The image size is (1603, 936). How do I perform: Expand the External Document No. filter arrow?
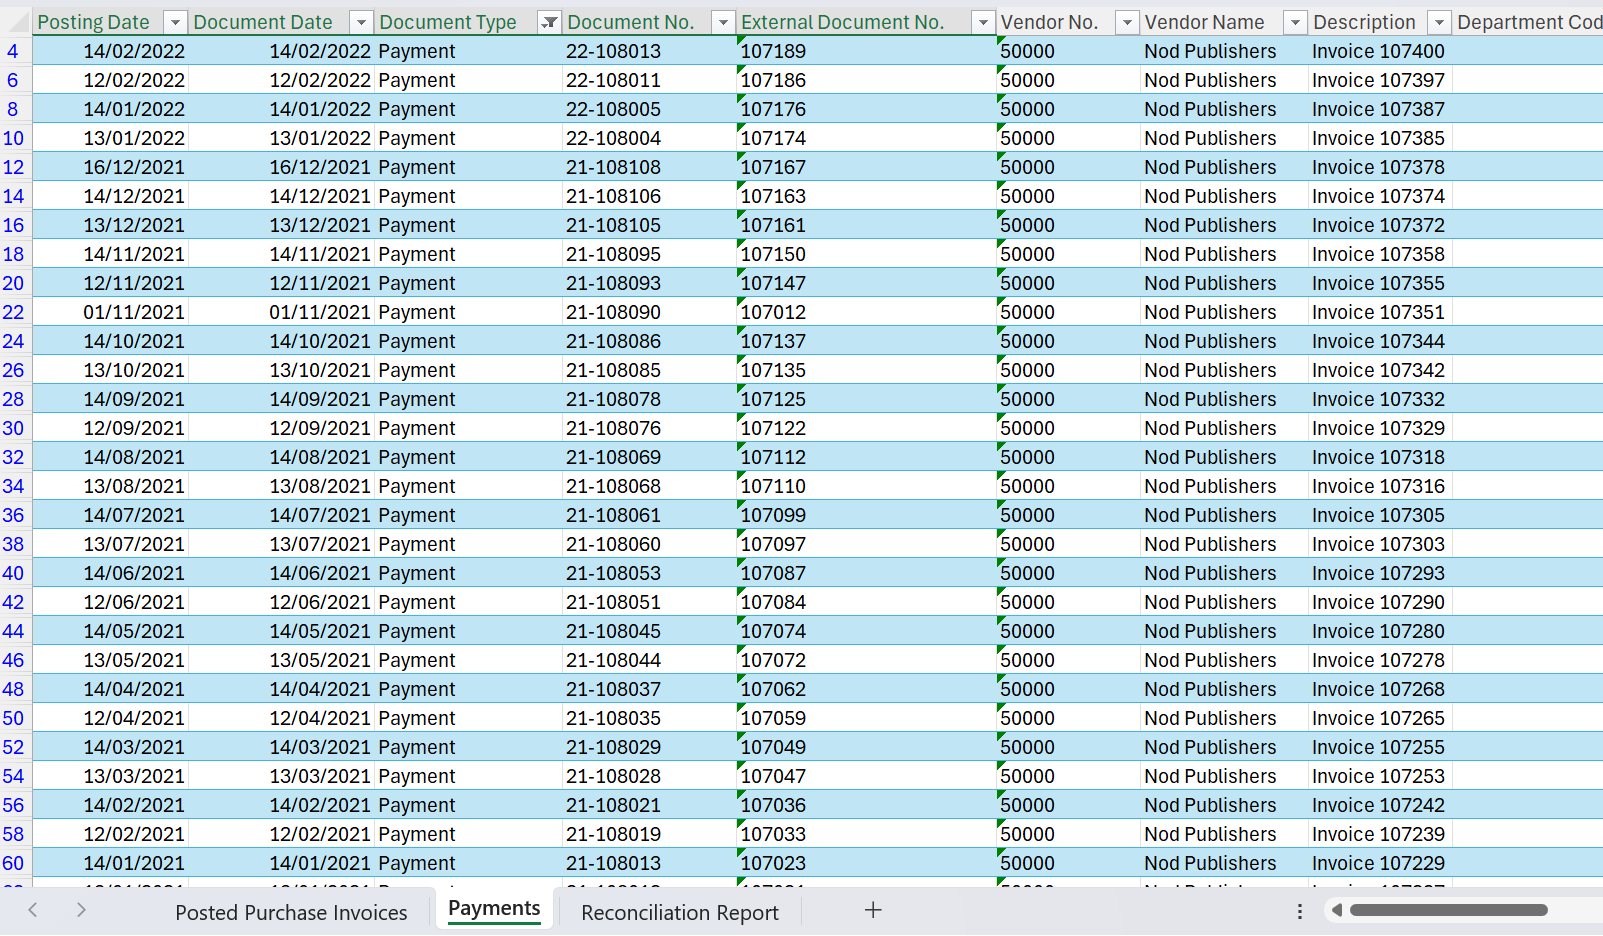983,22
